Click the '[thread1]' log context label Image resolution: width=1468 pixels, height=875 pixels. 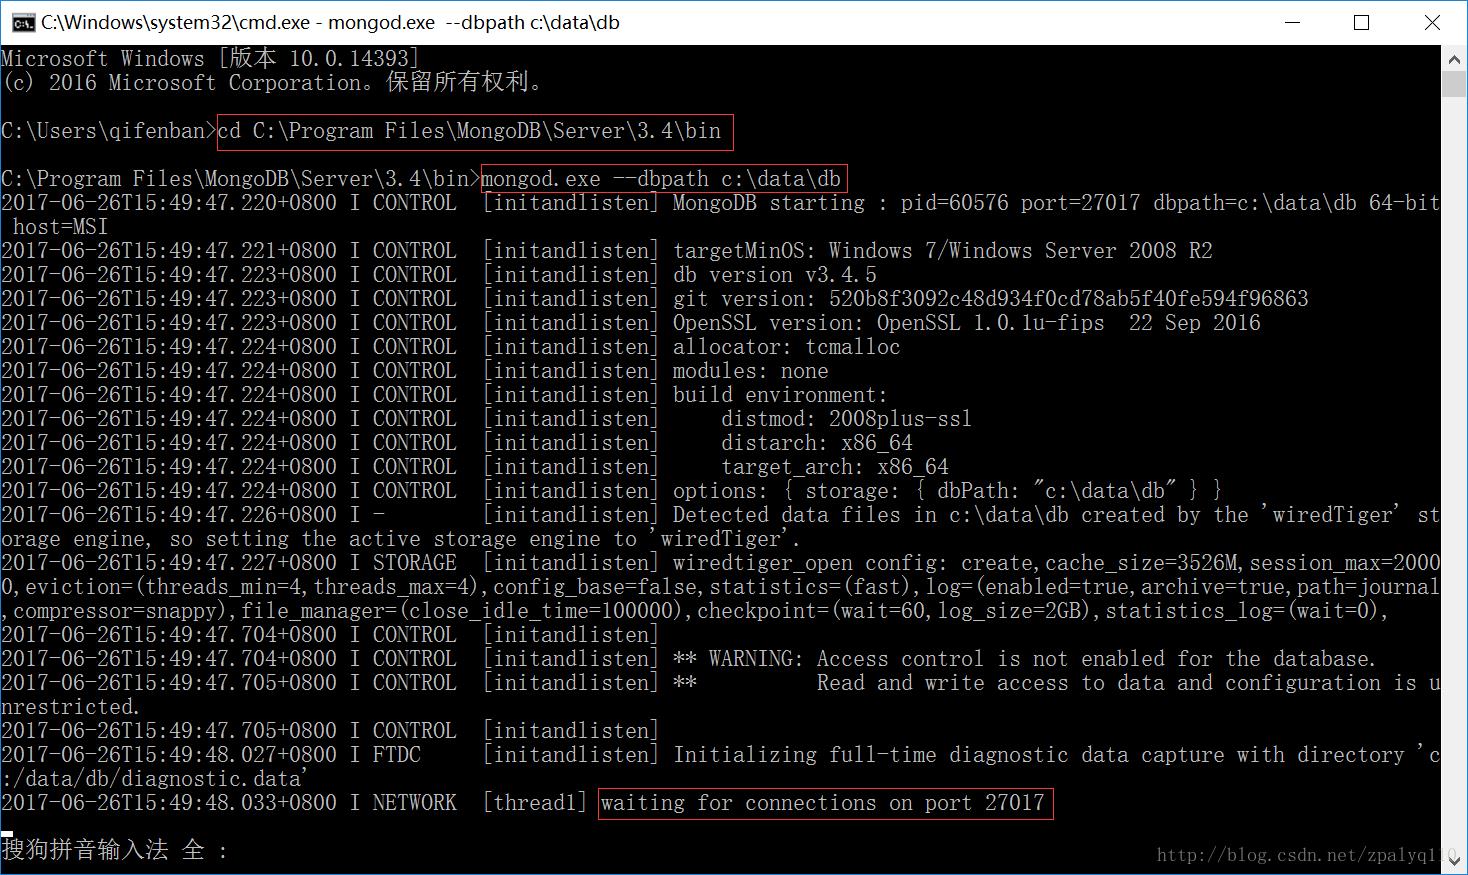coord(535,803)
